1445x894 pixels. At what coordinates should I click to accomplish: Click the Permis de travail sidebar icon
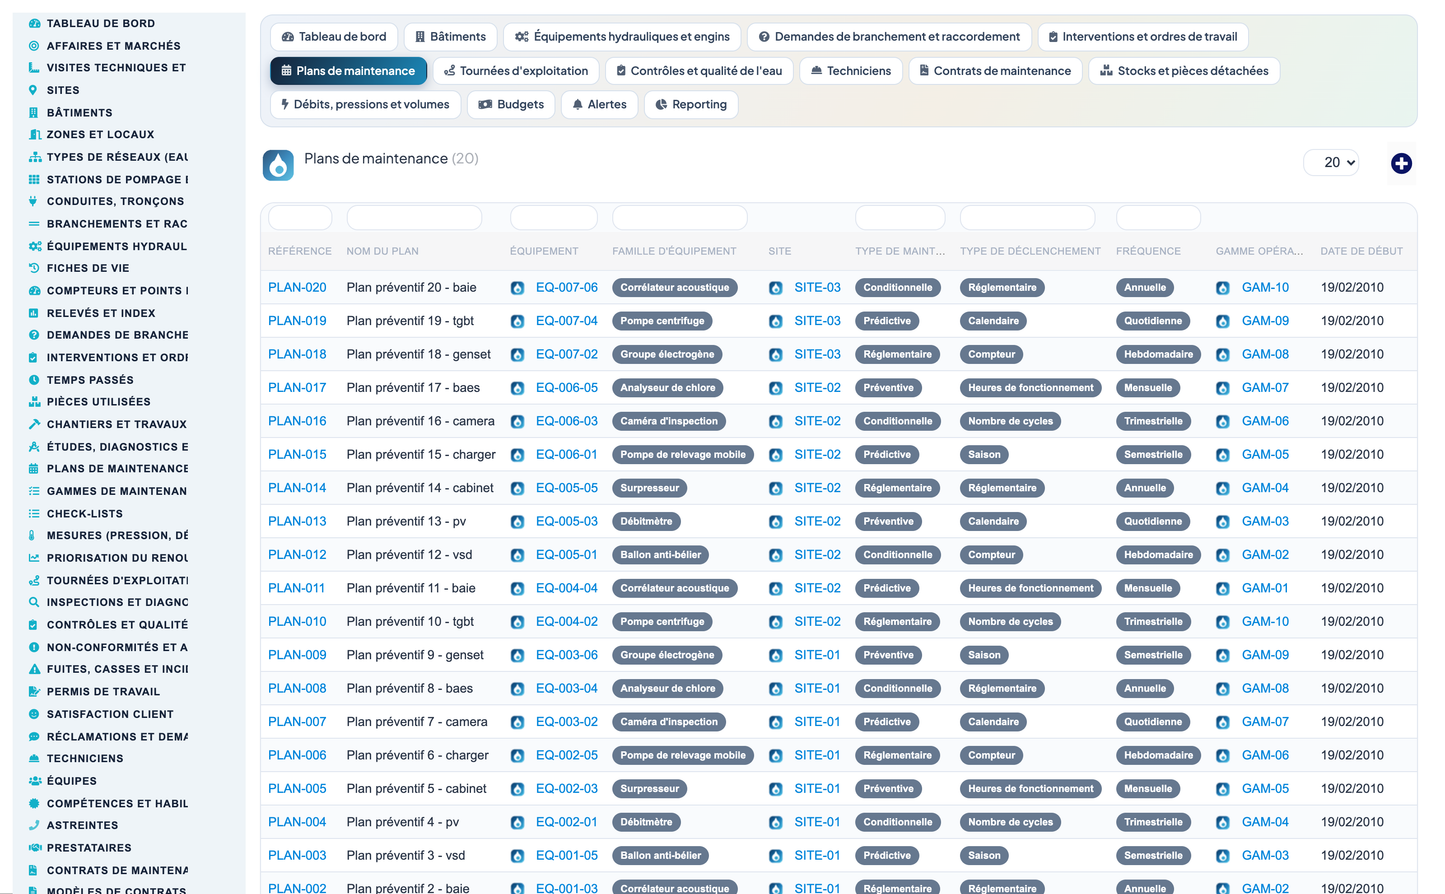click(x=34, y=691)
